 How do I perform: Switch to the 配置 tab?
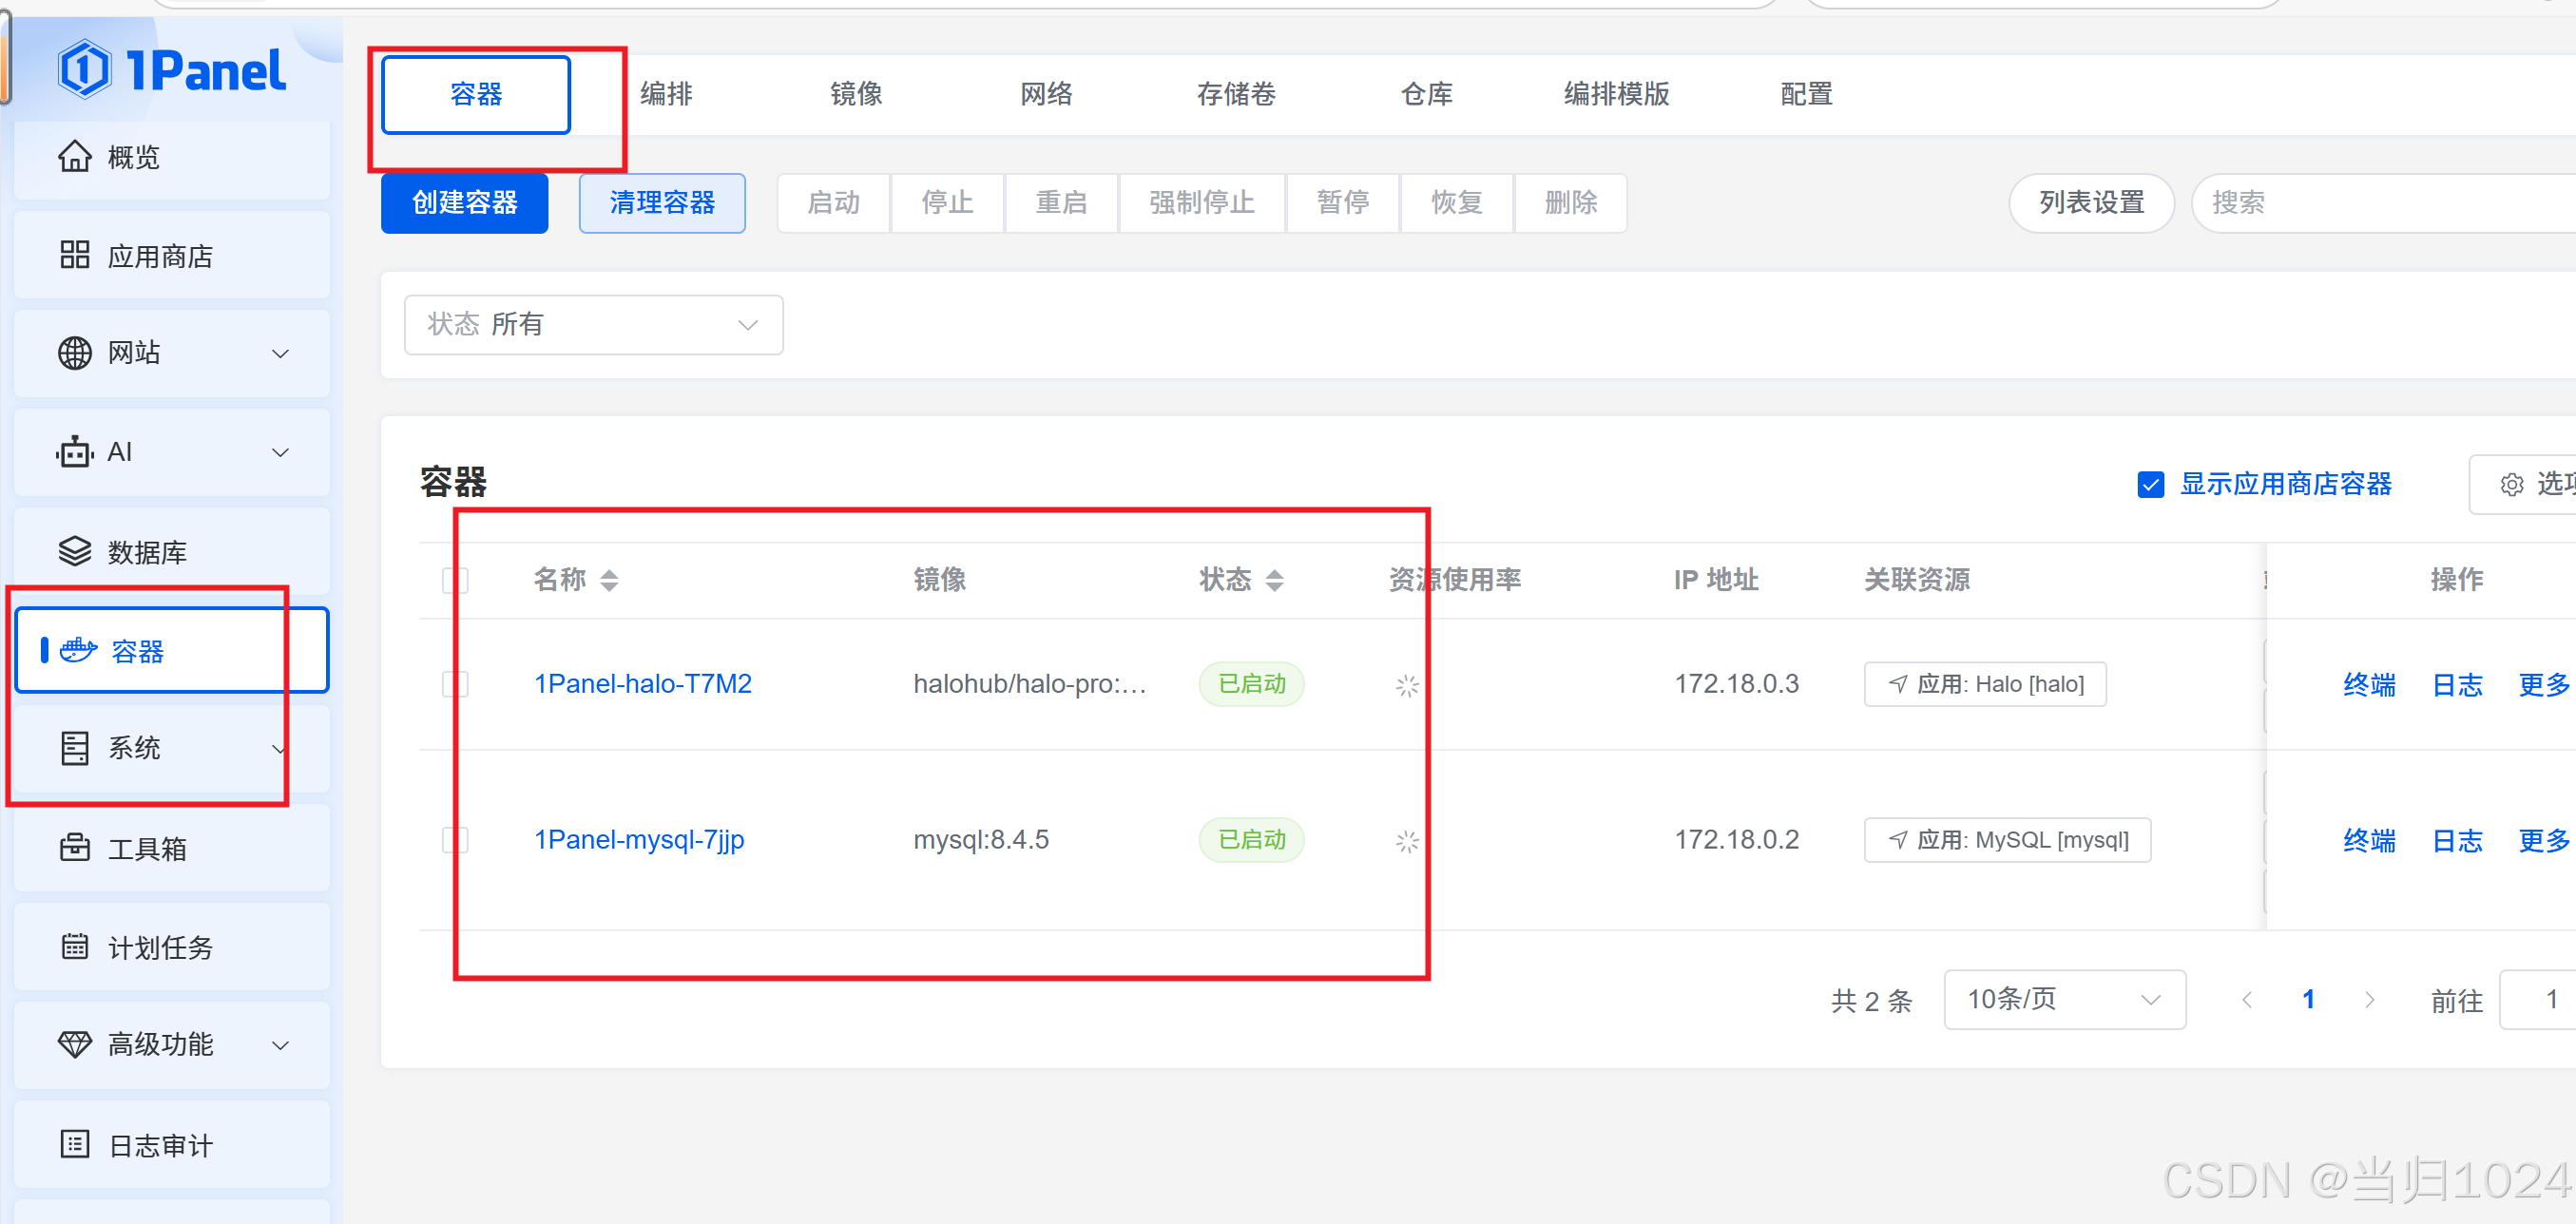pyautogui.click(x=1806, y=95)
